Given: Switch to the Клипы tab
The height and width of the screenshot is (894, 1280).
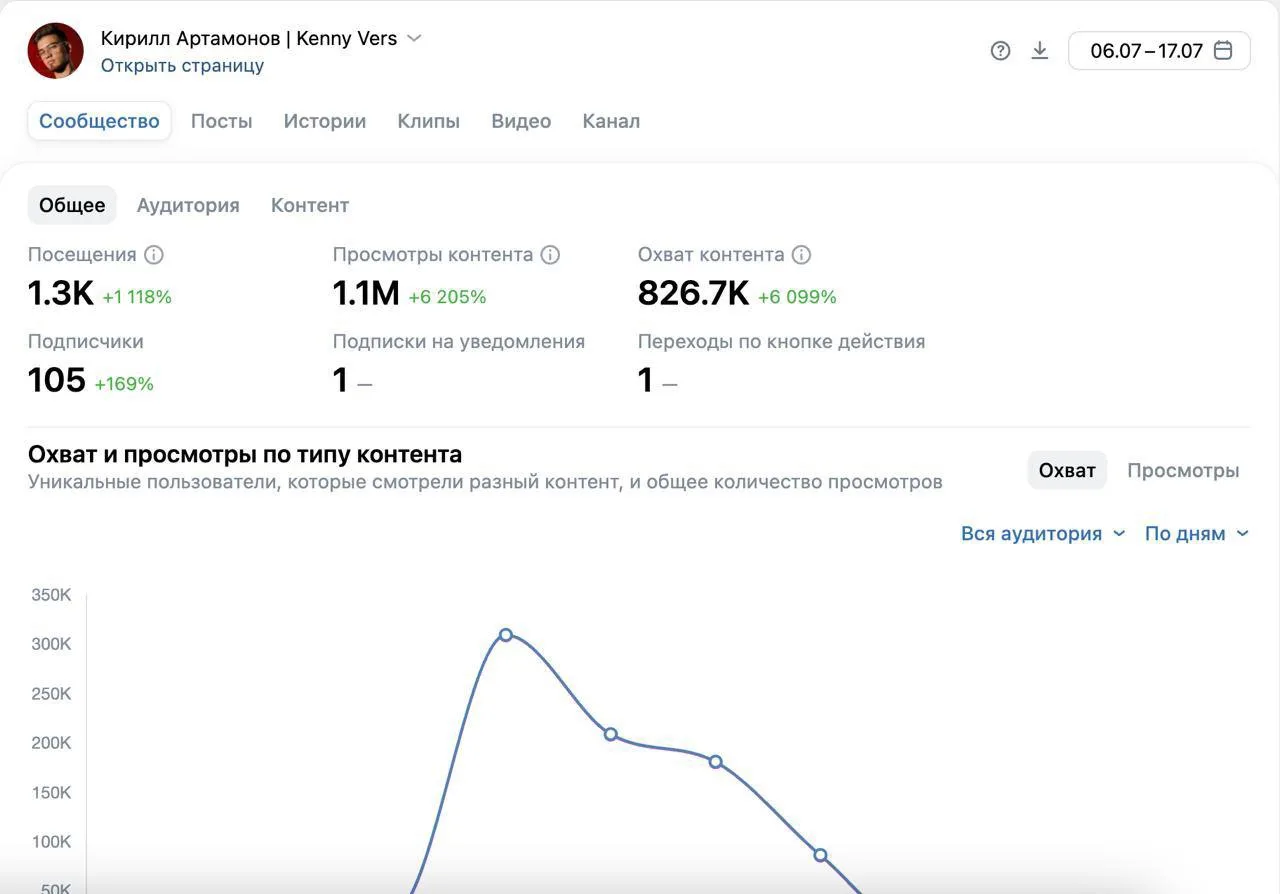Looking at the screenshot, I should [429, 121].
